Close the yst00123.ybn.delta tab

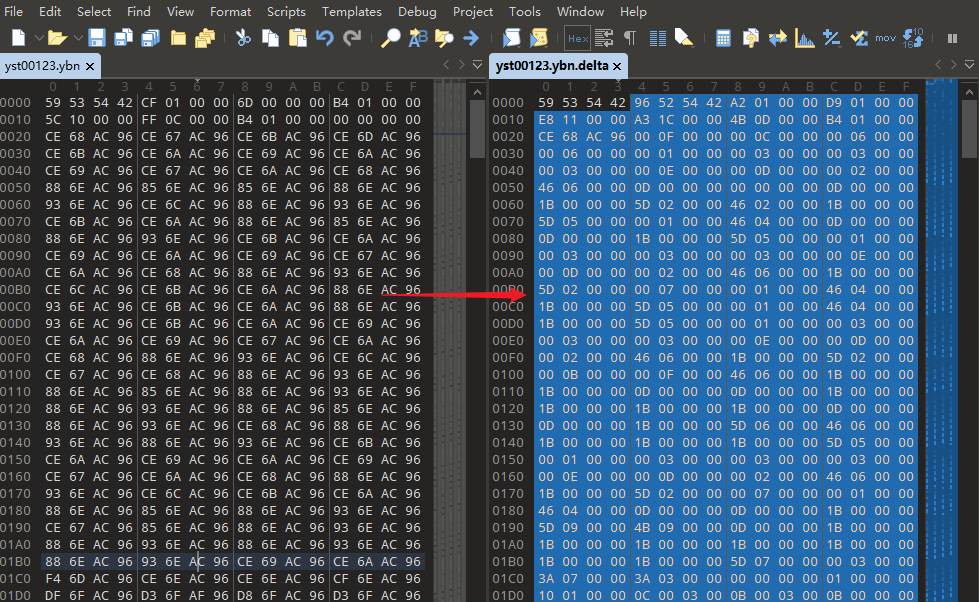pyautogui.click(x=617, y=66)
